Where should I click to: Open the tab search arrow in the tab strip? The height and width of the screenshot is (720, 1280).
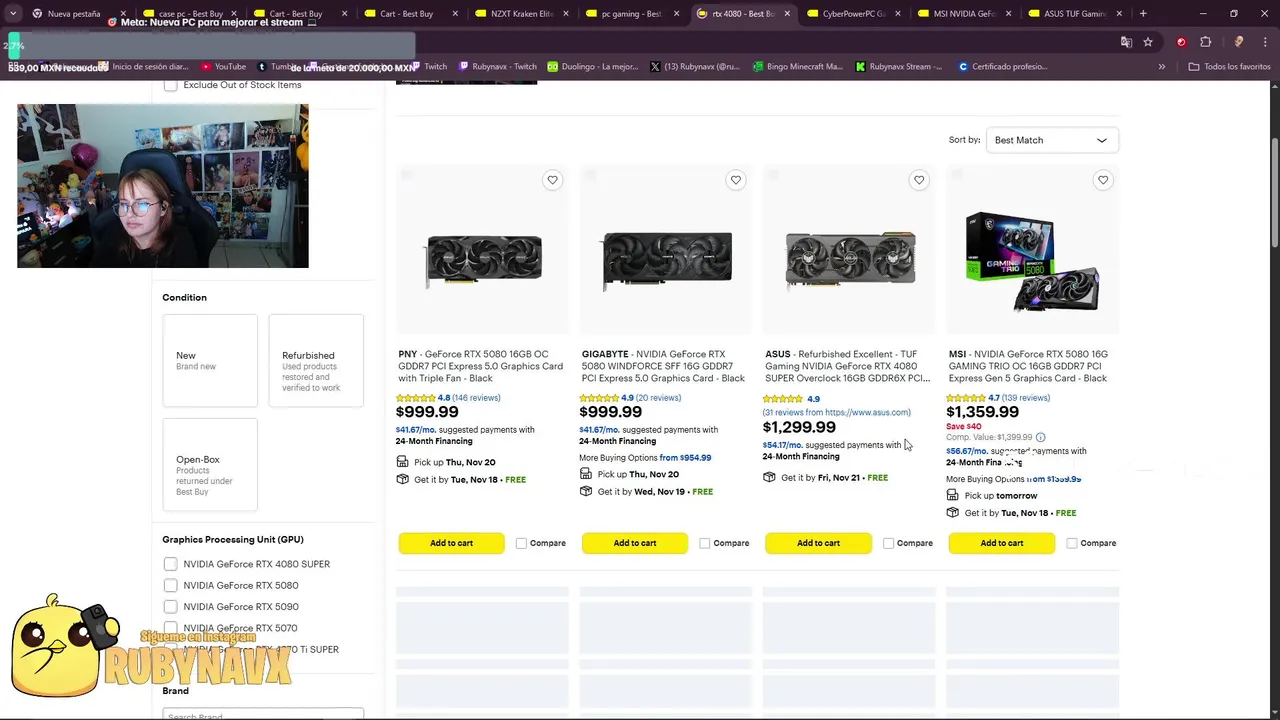pos(13,14)
